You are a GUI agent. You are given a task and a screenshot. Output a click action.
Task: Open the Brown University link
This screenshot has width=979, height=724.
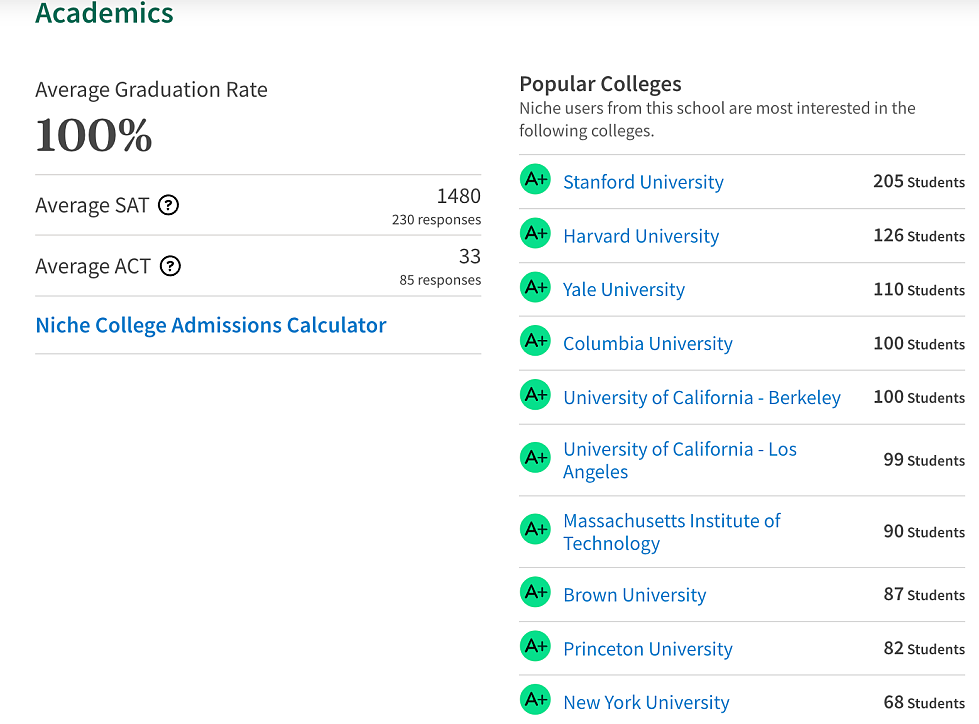[x=634, y=595]
